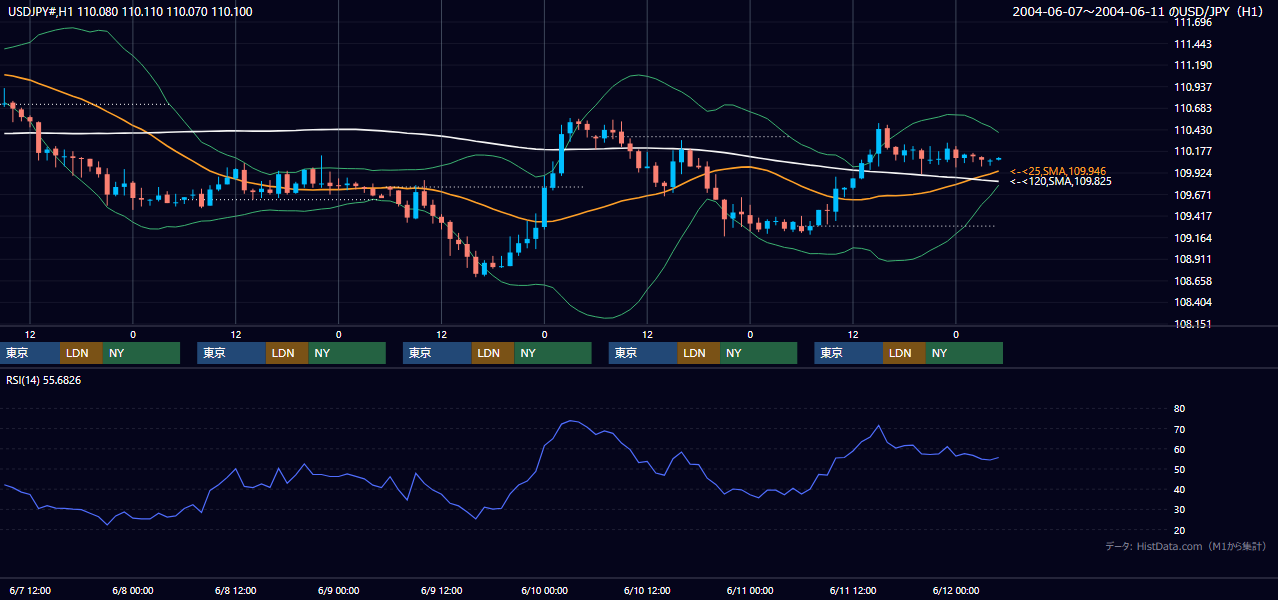Click the RSI(14) 55.6826 indicator label
Viewport: 1278px width, 600px height.
[x=44, y=380]
